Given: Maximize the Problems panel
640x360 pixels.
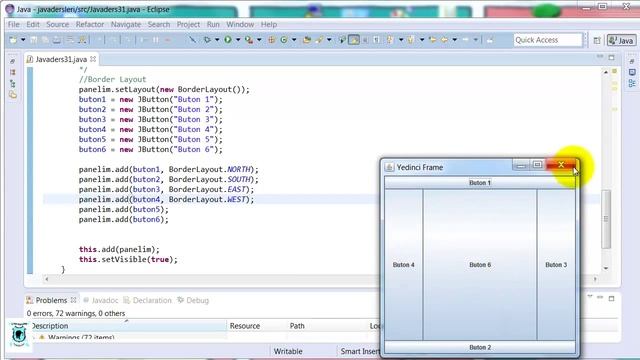Looking at the screenshot, I should [611, 298].
